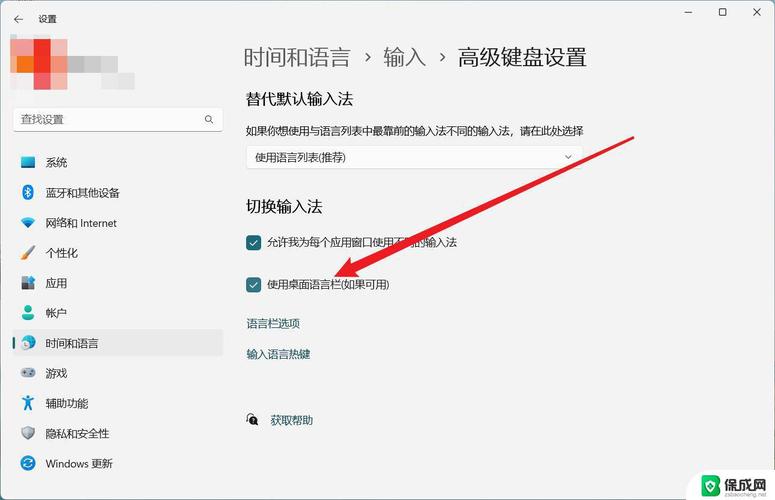Open Windows 更新 page
Viewport: 775px width, 500px height.
pos(118,463)
